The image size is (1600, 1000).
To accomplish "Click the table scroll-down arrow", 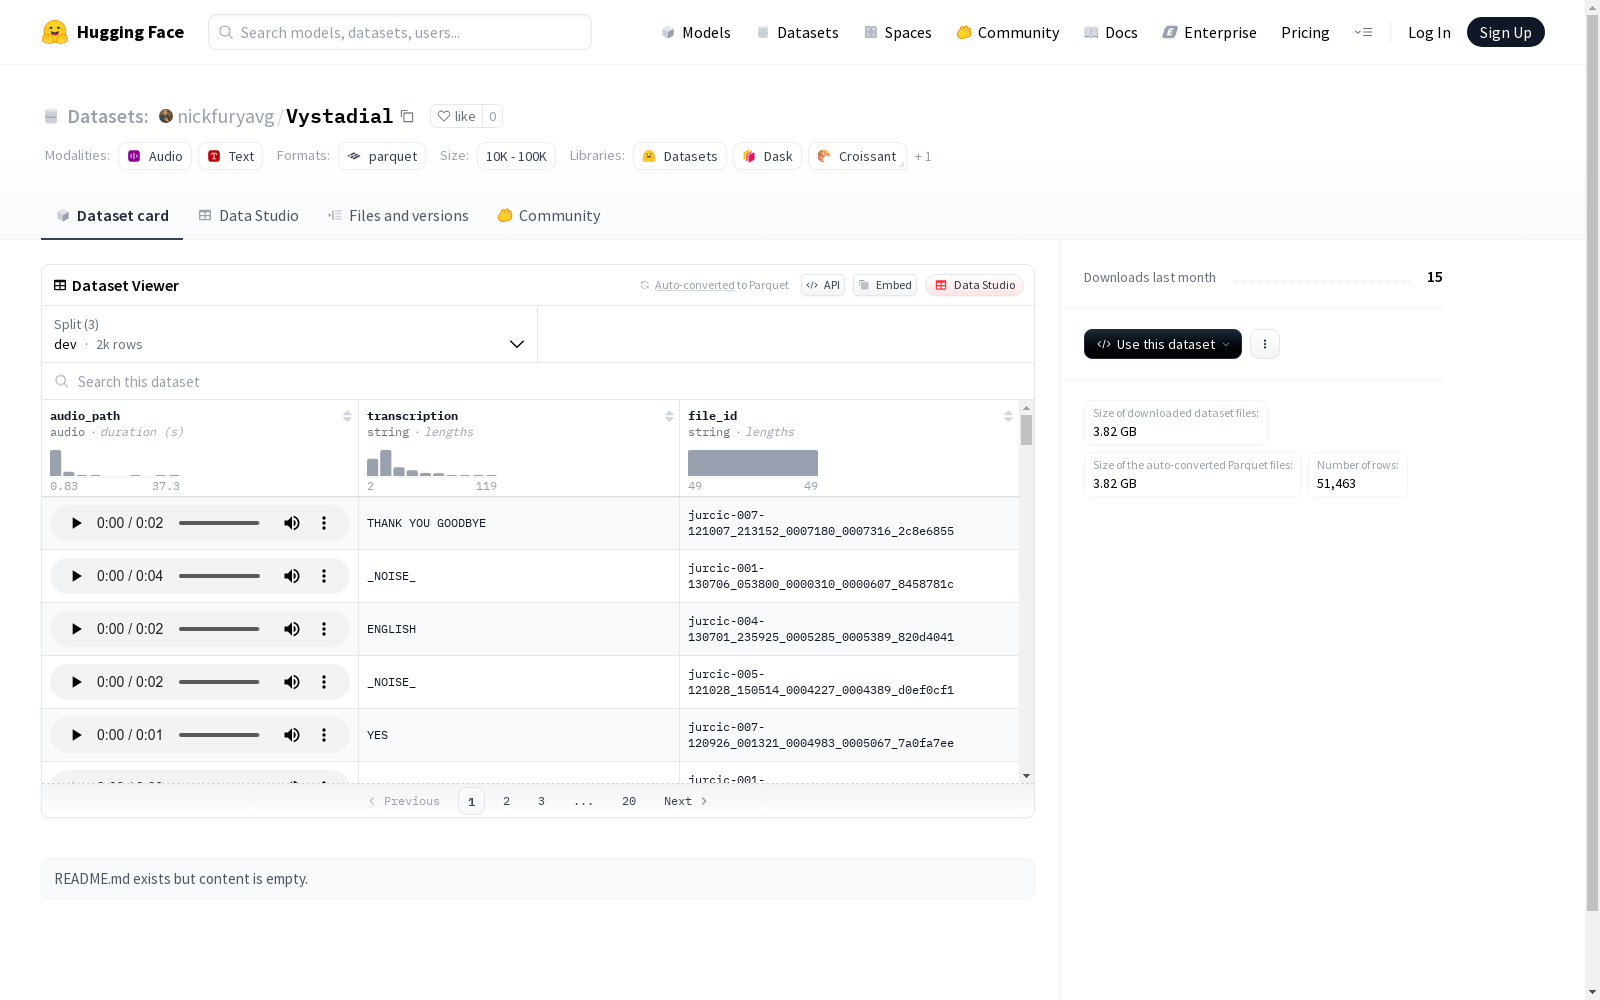I will (x=1026, y=776).
